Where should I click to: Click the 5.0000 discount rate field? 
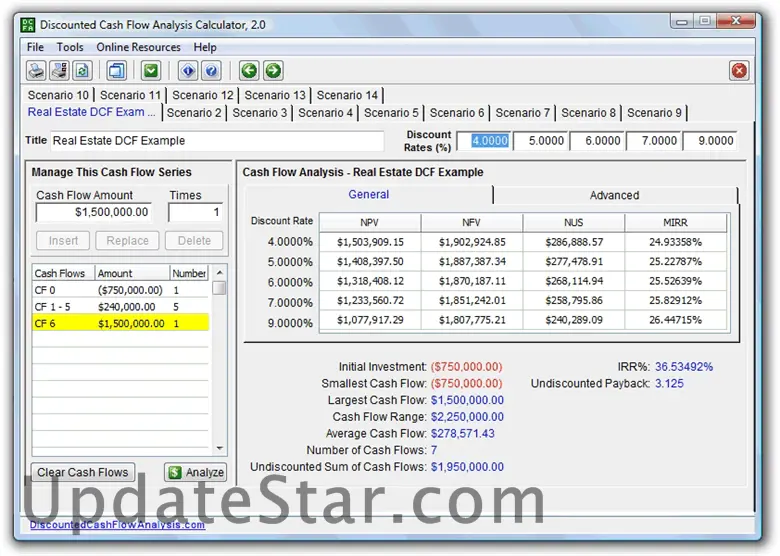[541, 141]
